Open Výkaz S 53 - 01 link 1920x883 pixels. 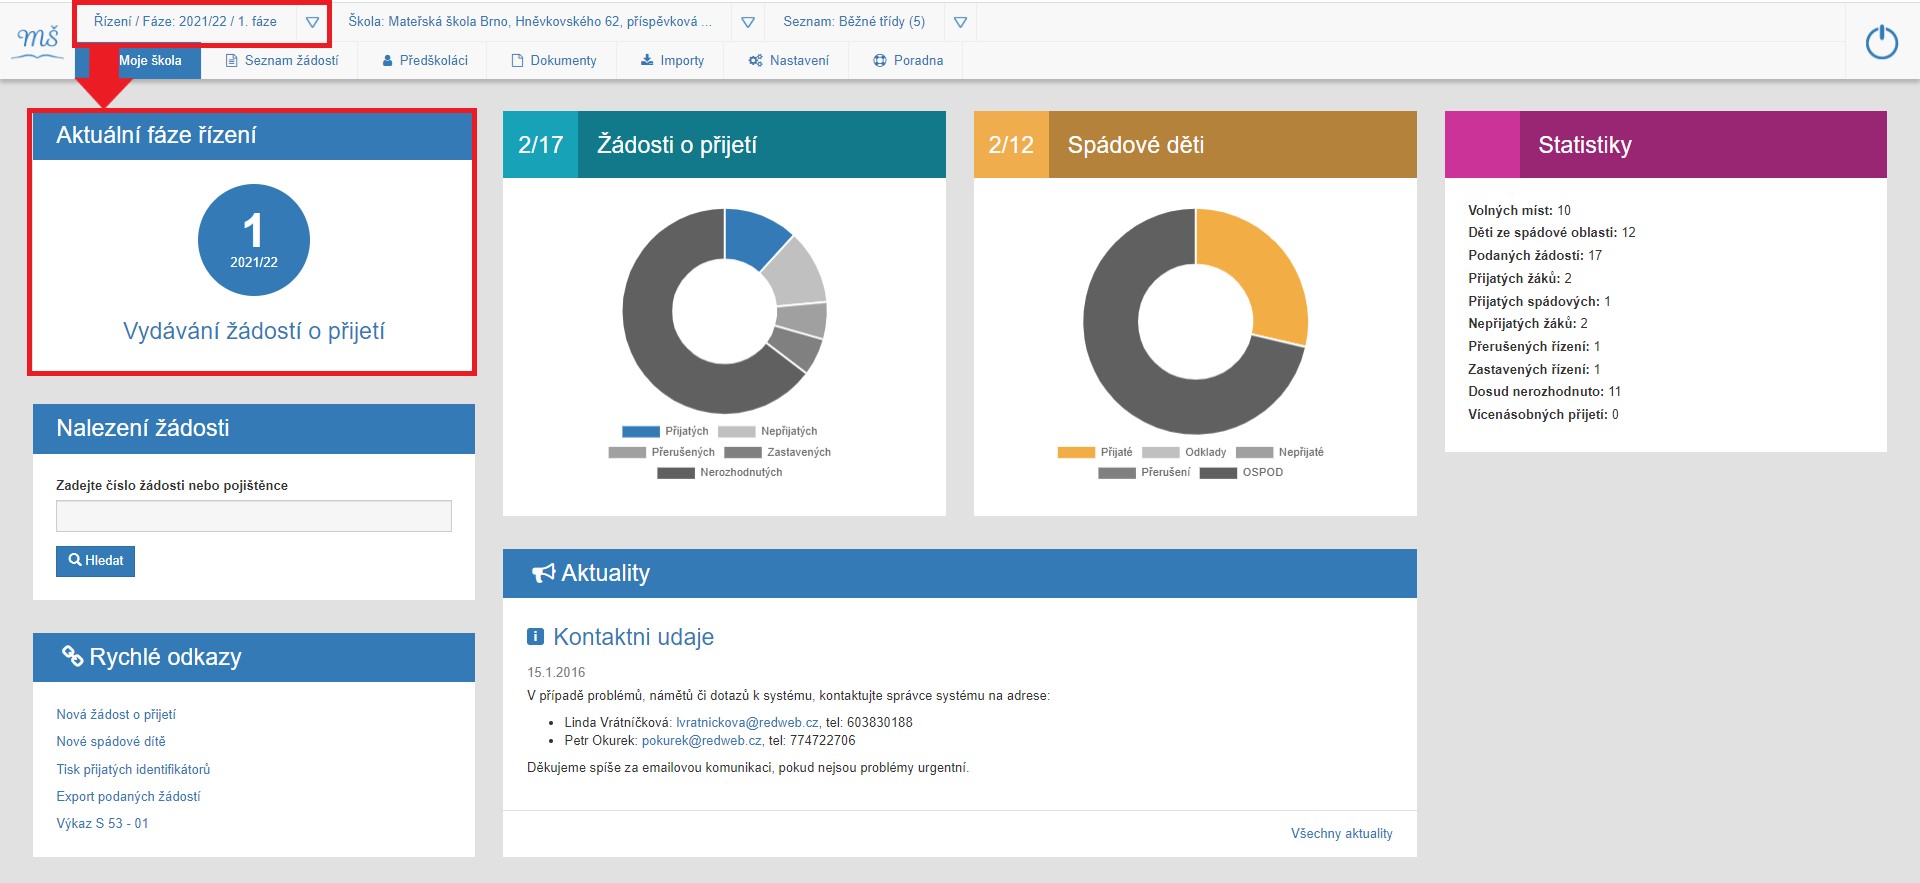click(x=102, y=823)
